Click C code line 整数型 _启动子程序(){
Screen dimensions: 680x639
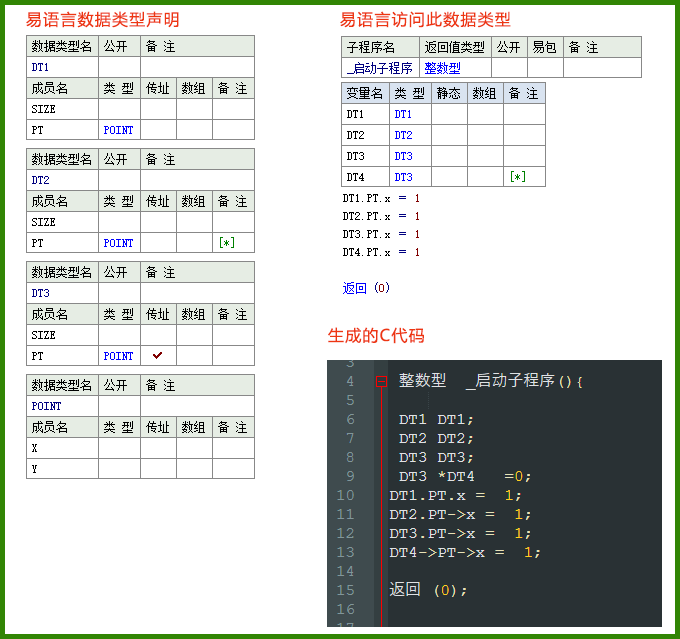pos(490,381)
